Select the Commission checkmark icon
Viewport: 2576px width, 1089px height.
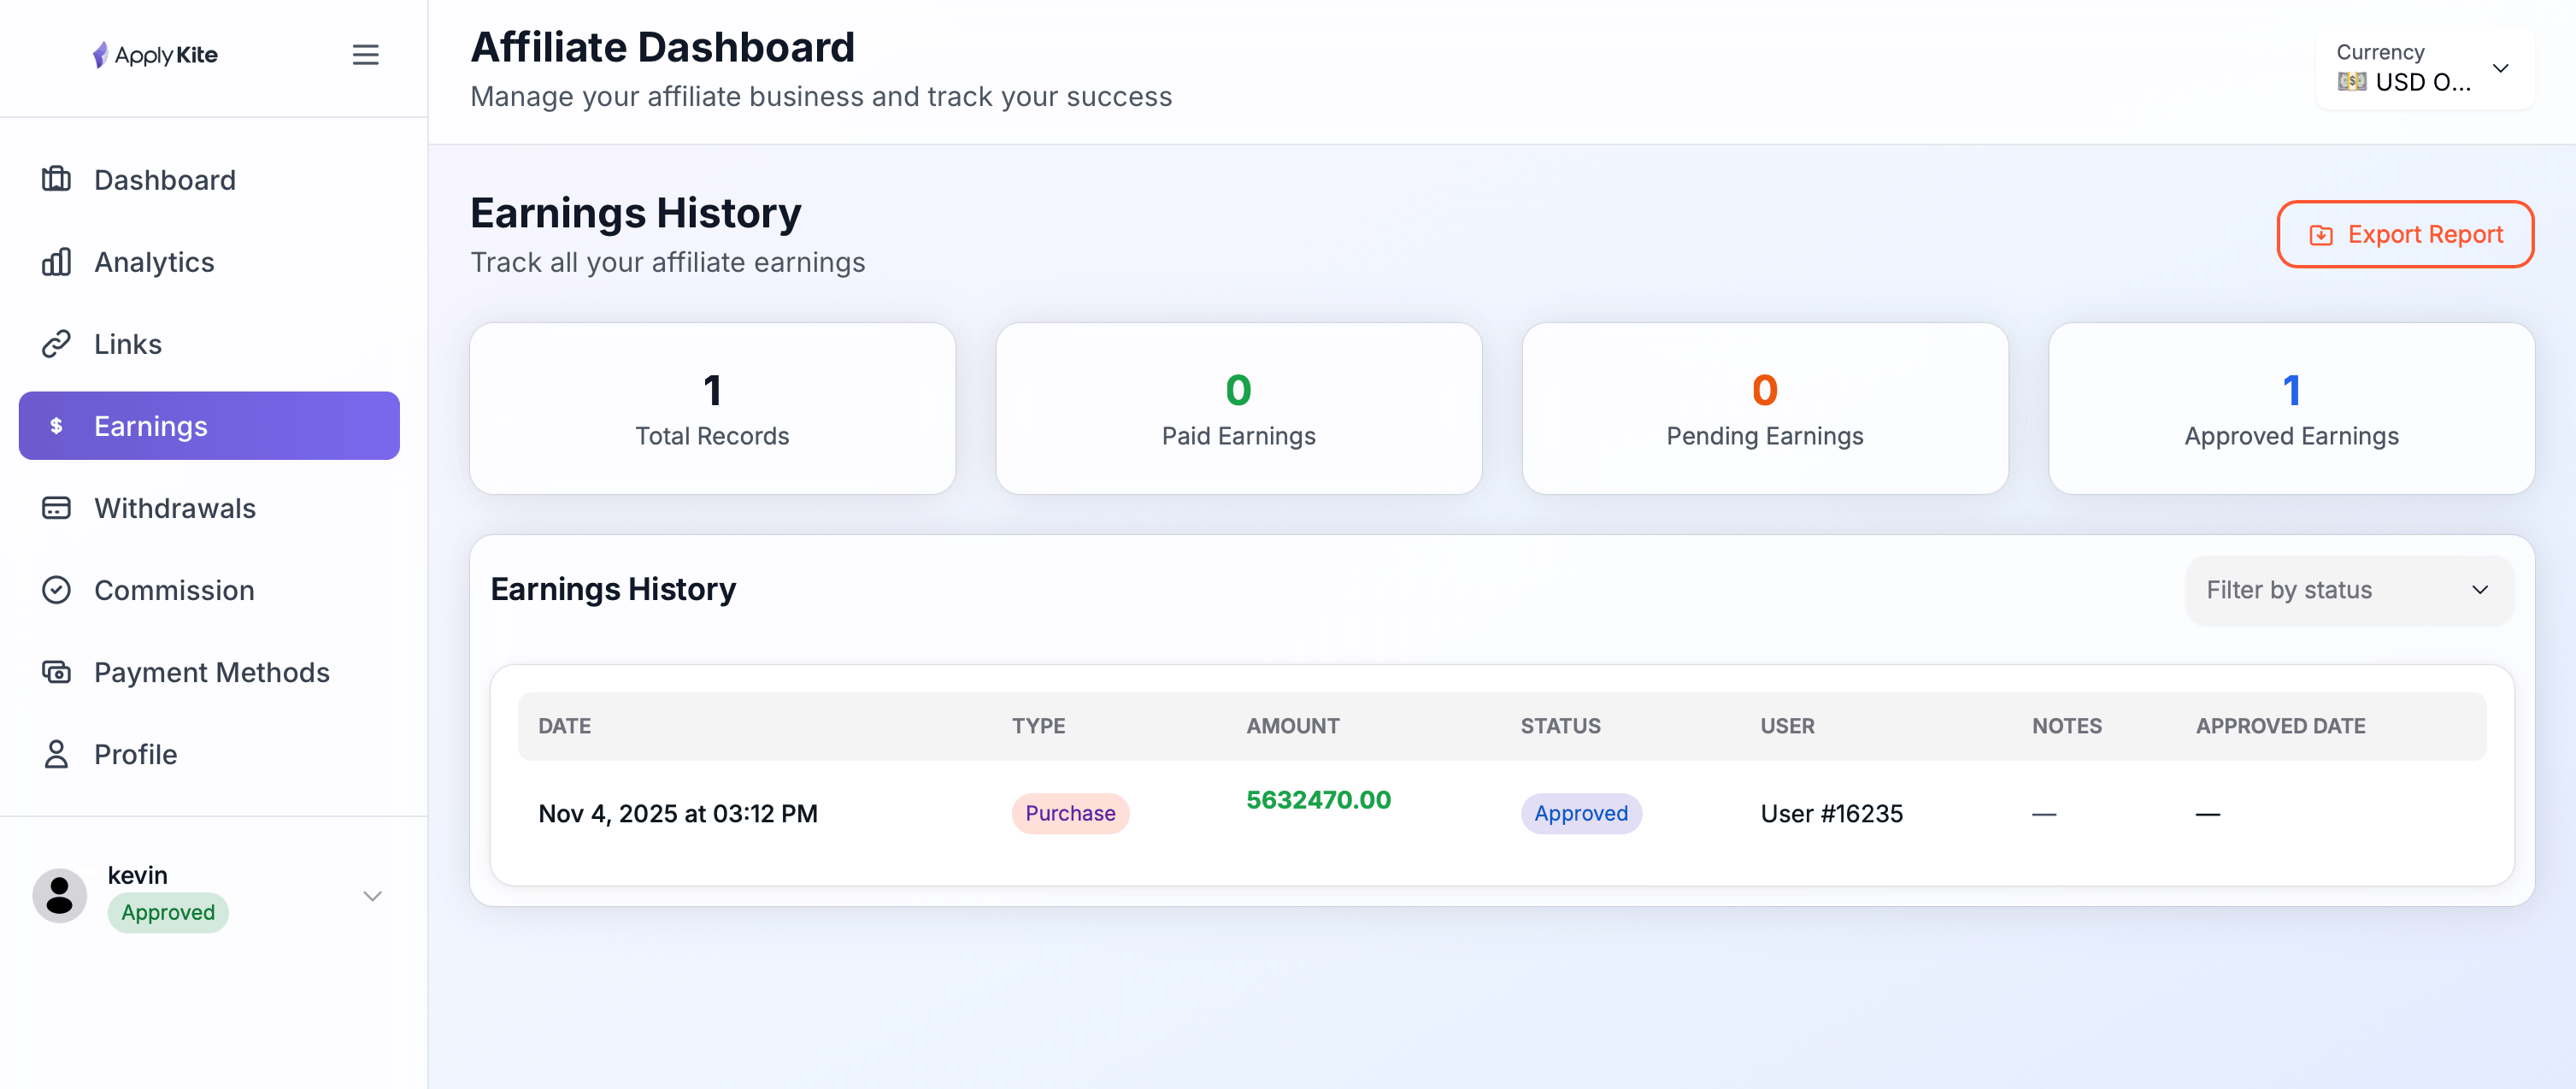pos(56,590)
